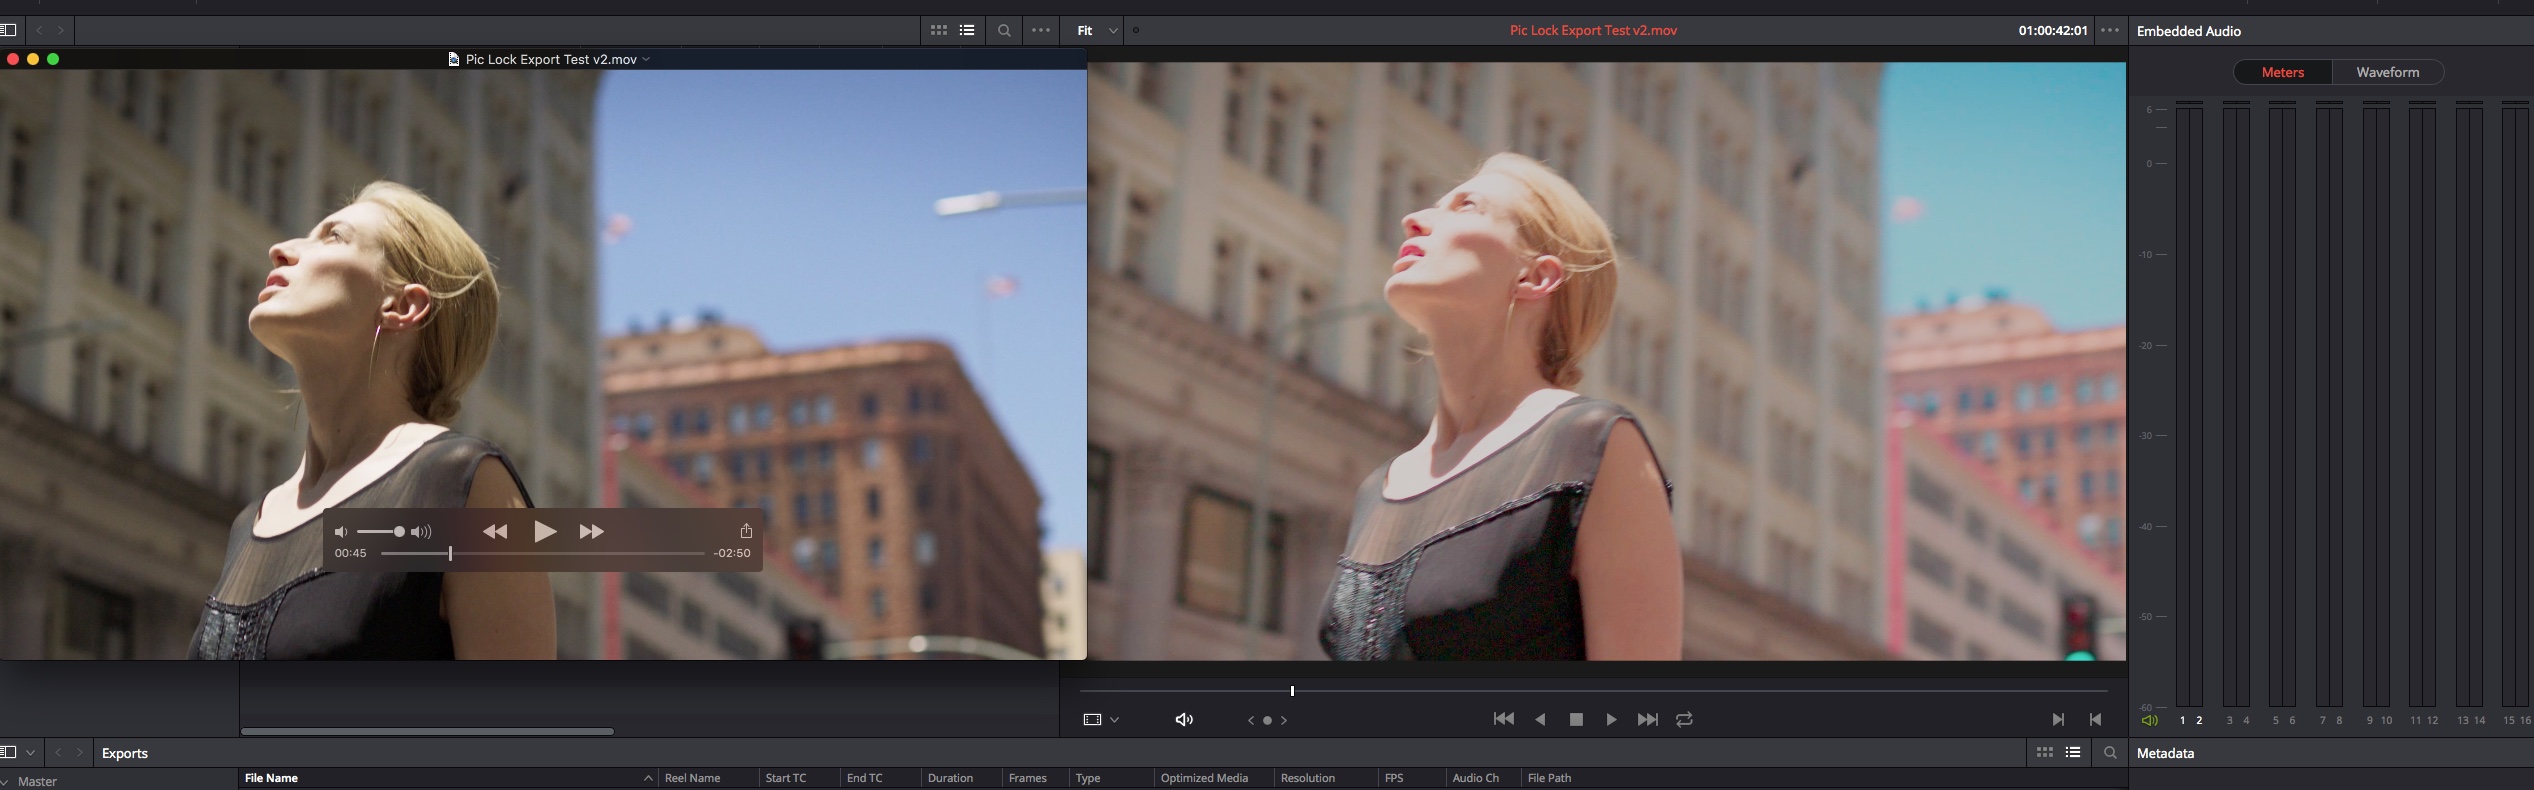Toggle the media pool bin list panel icon

8,752
